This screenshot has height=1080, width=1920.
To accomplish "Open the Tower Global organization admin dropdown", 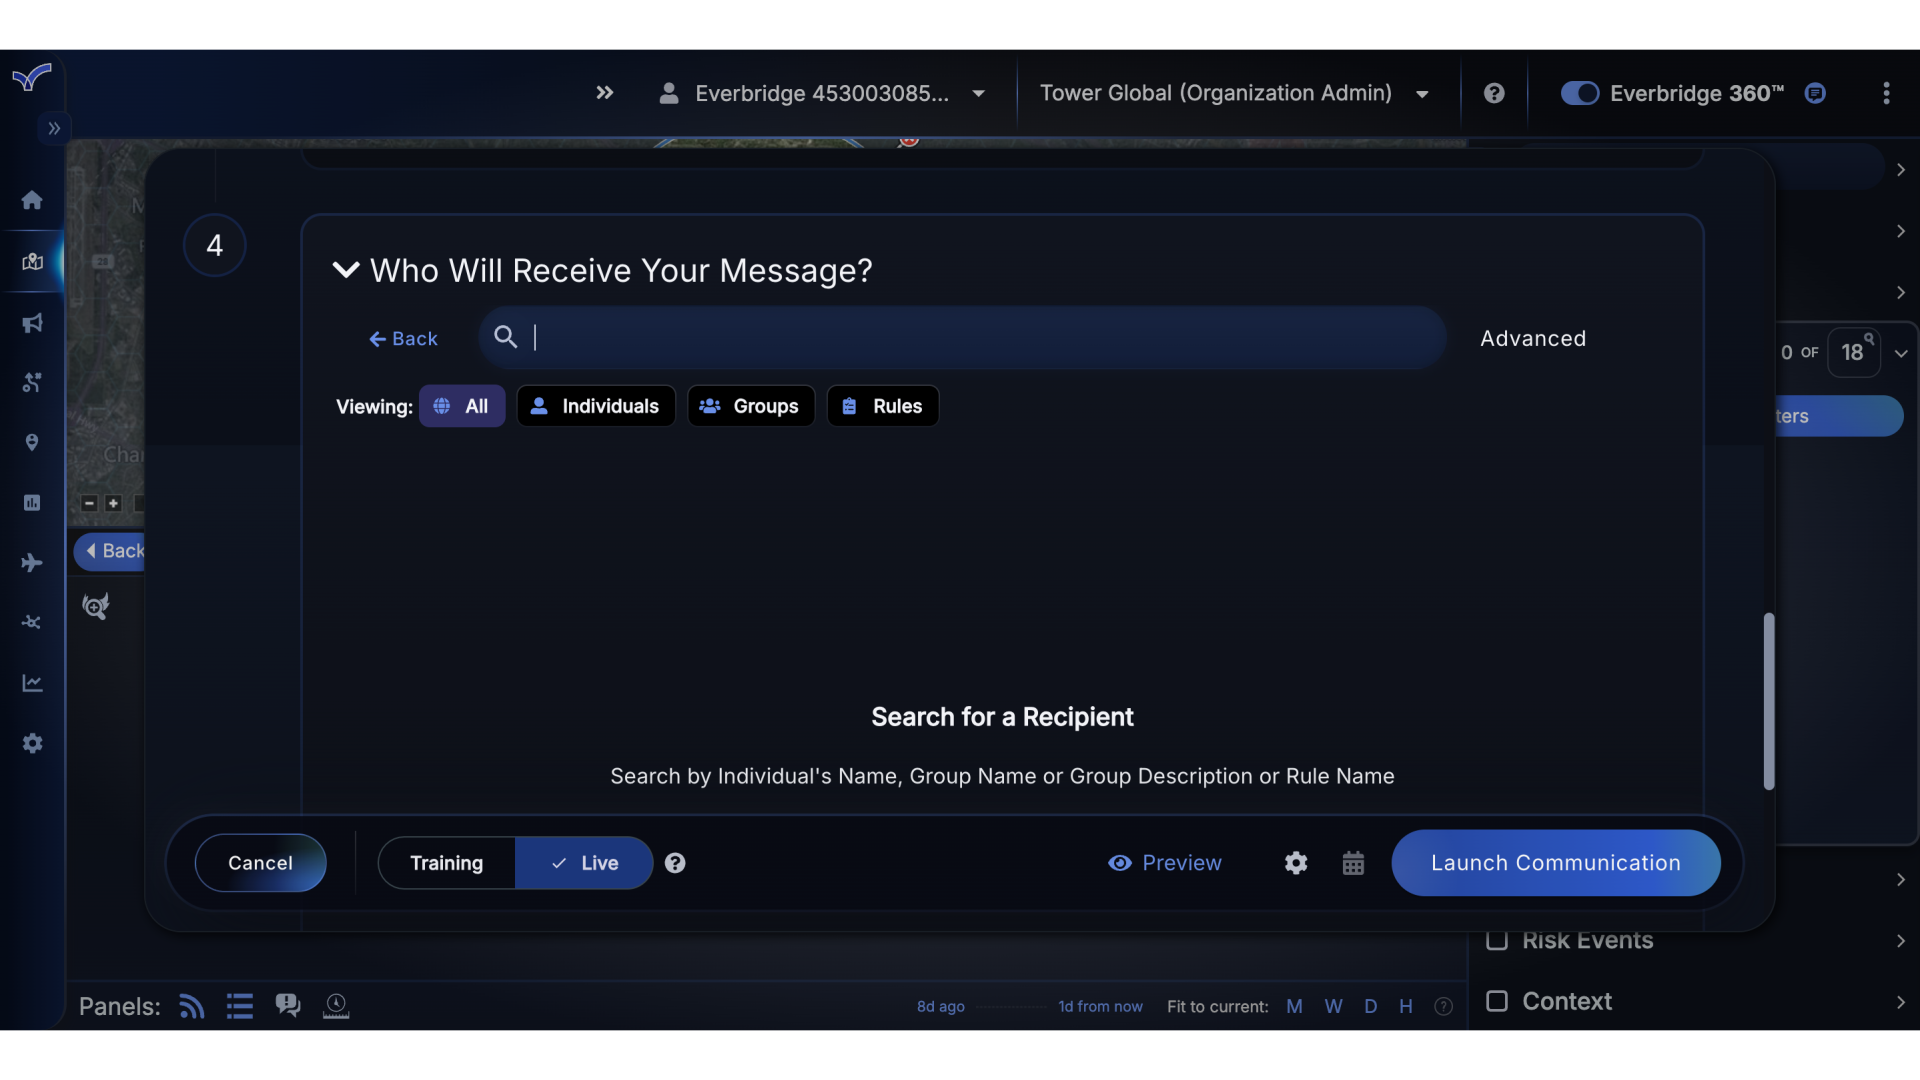I will click(1422, 93).
